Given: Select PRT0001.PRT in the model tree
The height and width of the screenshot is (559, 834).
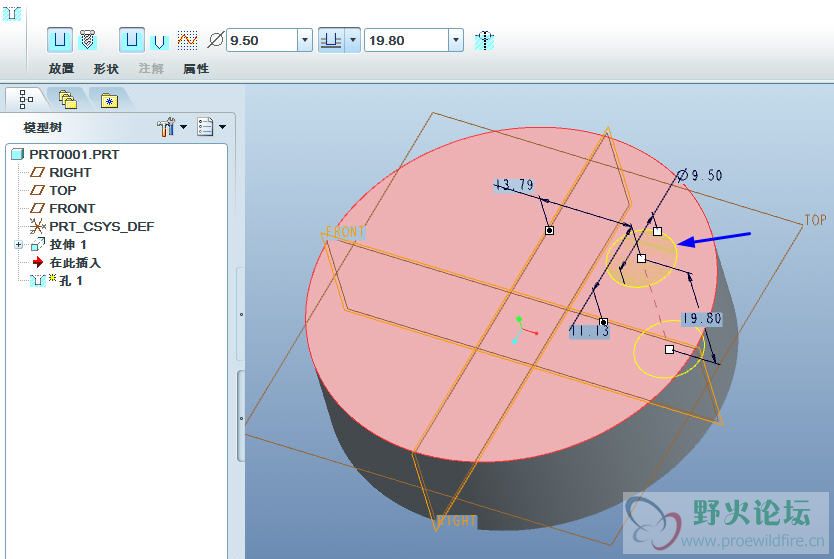Looking at the screenshot, I should tap(65, 154).
